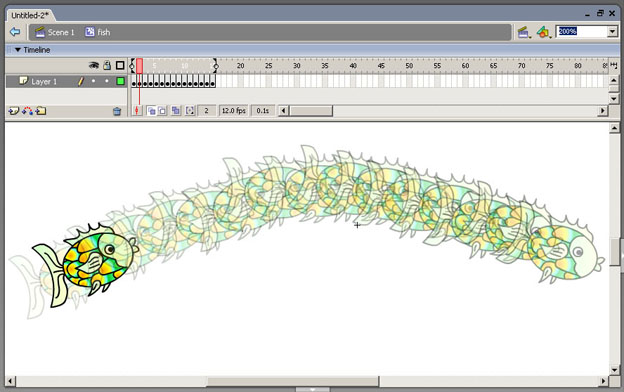Screen dimensions: 624x392
Task: Restore down the document window
Action: coord(600,14)
